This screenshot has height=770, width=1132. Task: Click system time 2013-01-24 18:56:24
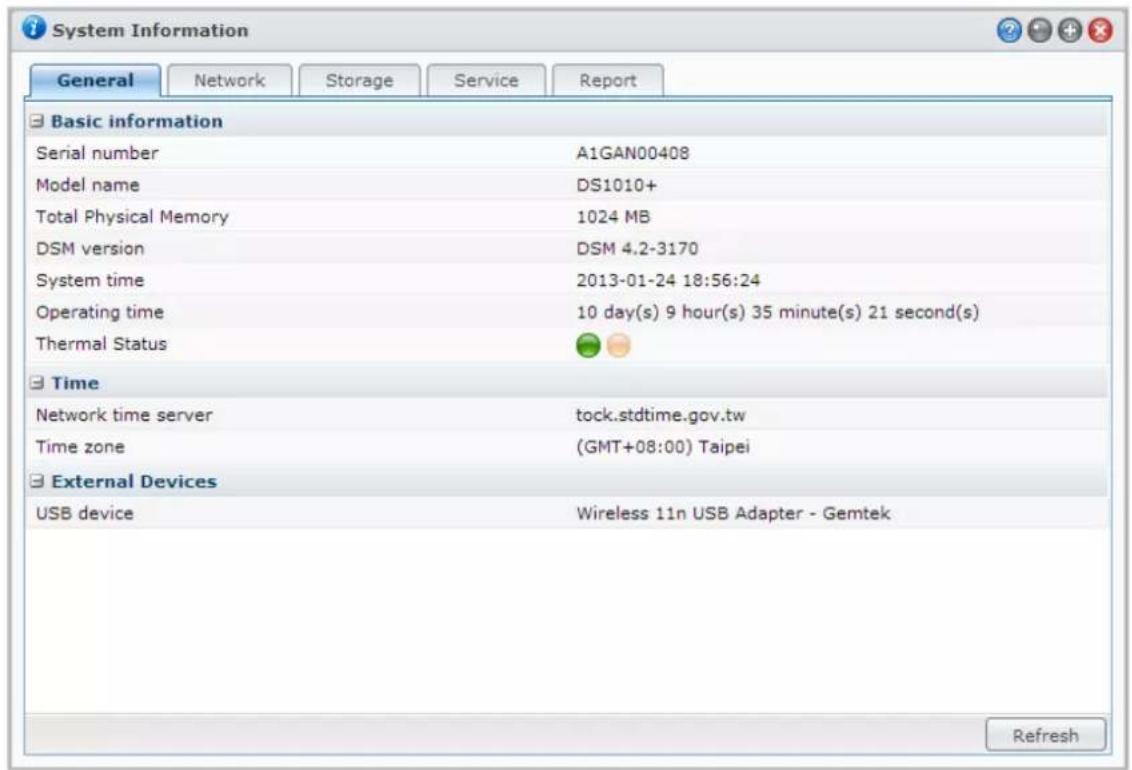click(x=668, y=280)
